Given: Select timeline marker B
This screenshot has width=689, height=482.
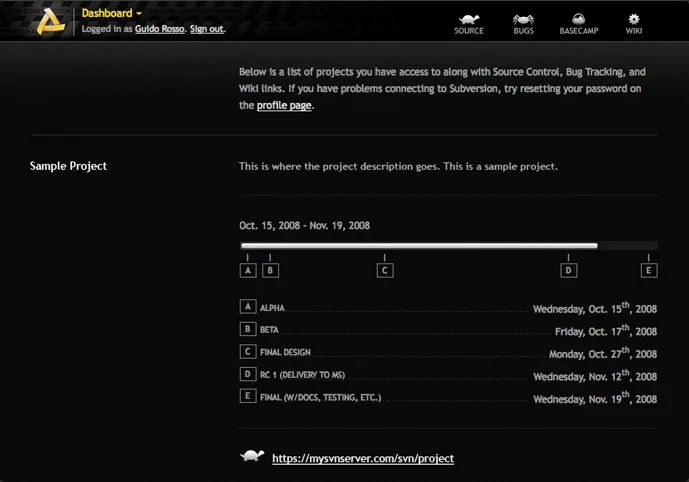Looking at the screenshot, I should pyautogui.click(x=270, y=270).
